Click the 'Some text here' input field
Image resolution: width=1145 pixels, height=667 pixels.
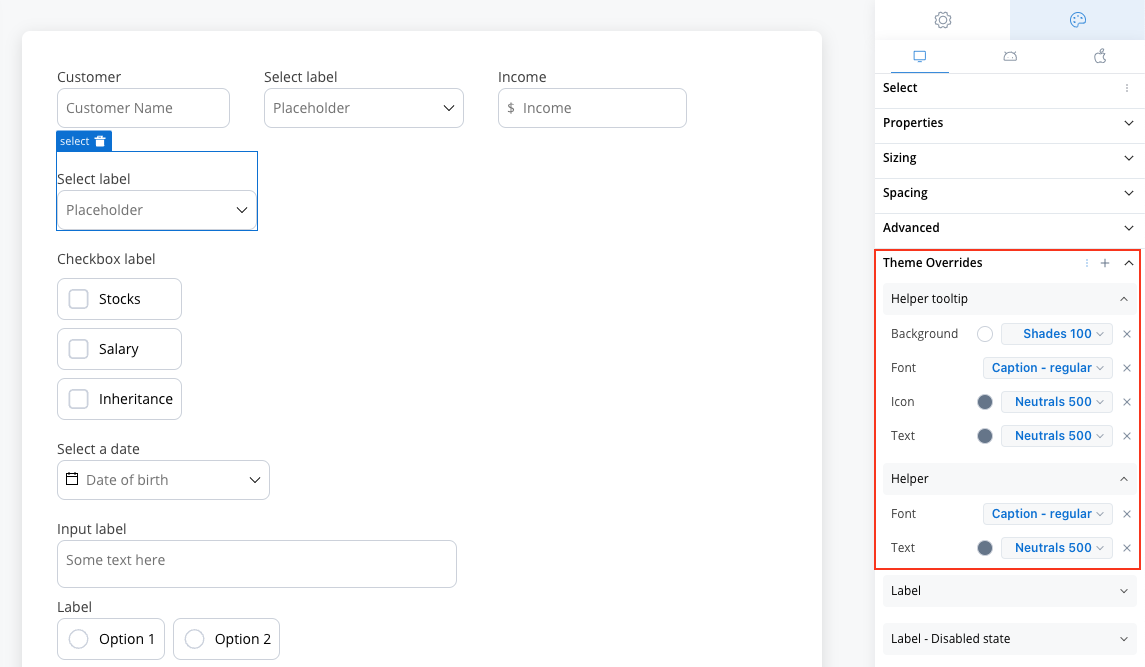[257, 564]
